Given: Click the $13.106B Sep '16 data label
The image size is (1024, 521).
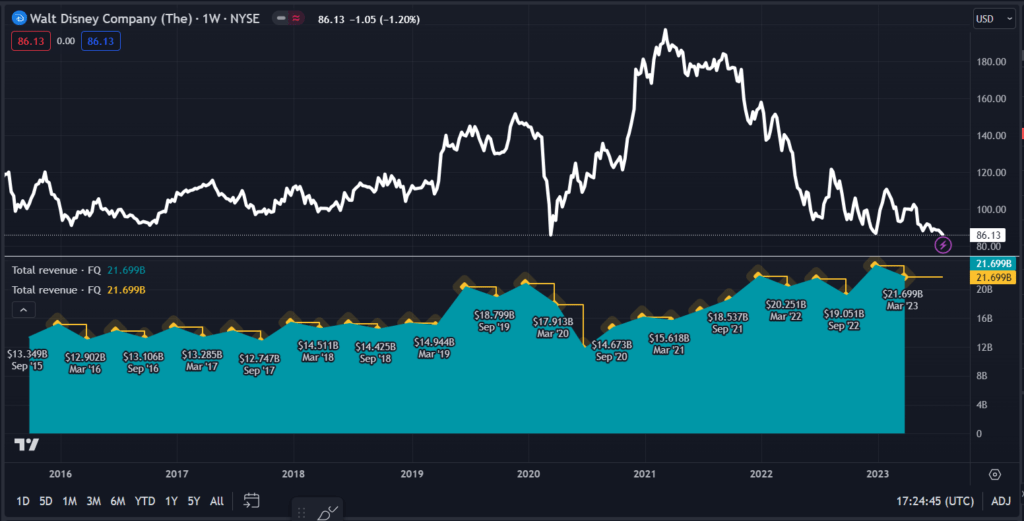Looking at the screenshot, I should click(143, 362).
